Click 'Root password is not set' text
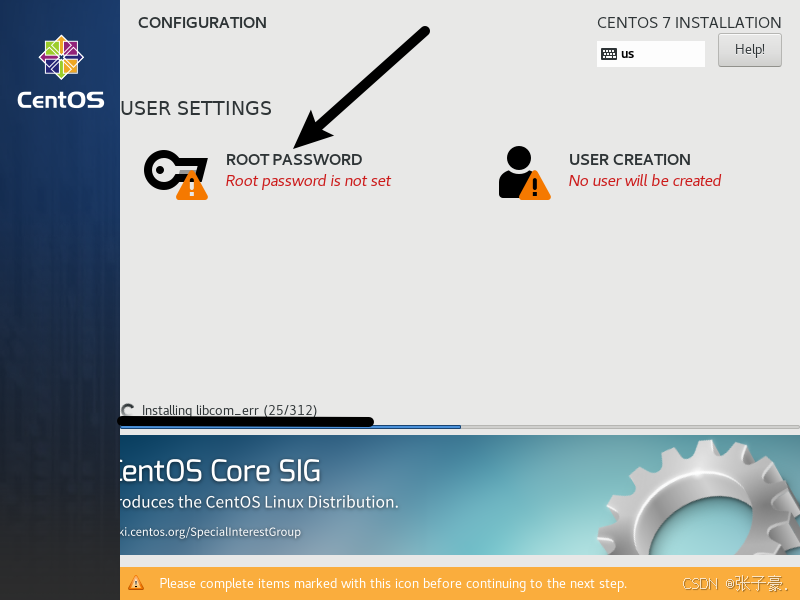 (308, 181)
